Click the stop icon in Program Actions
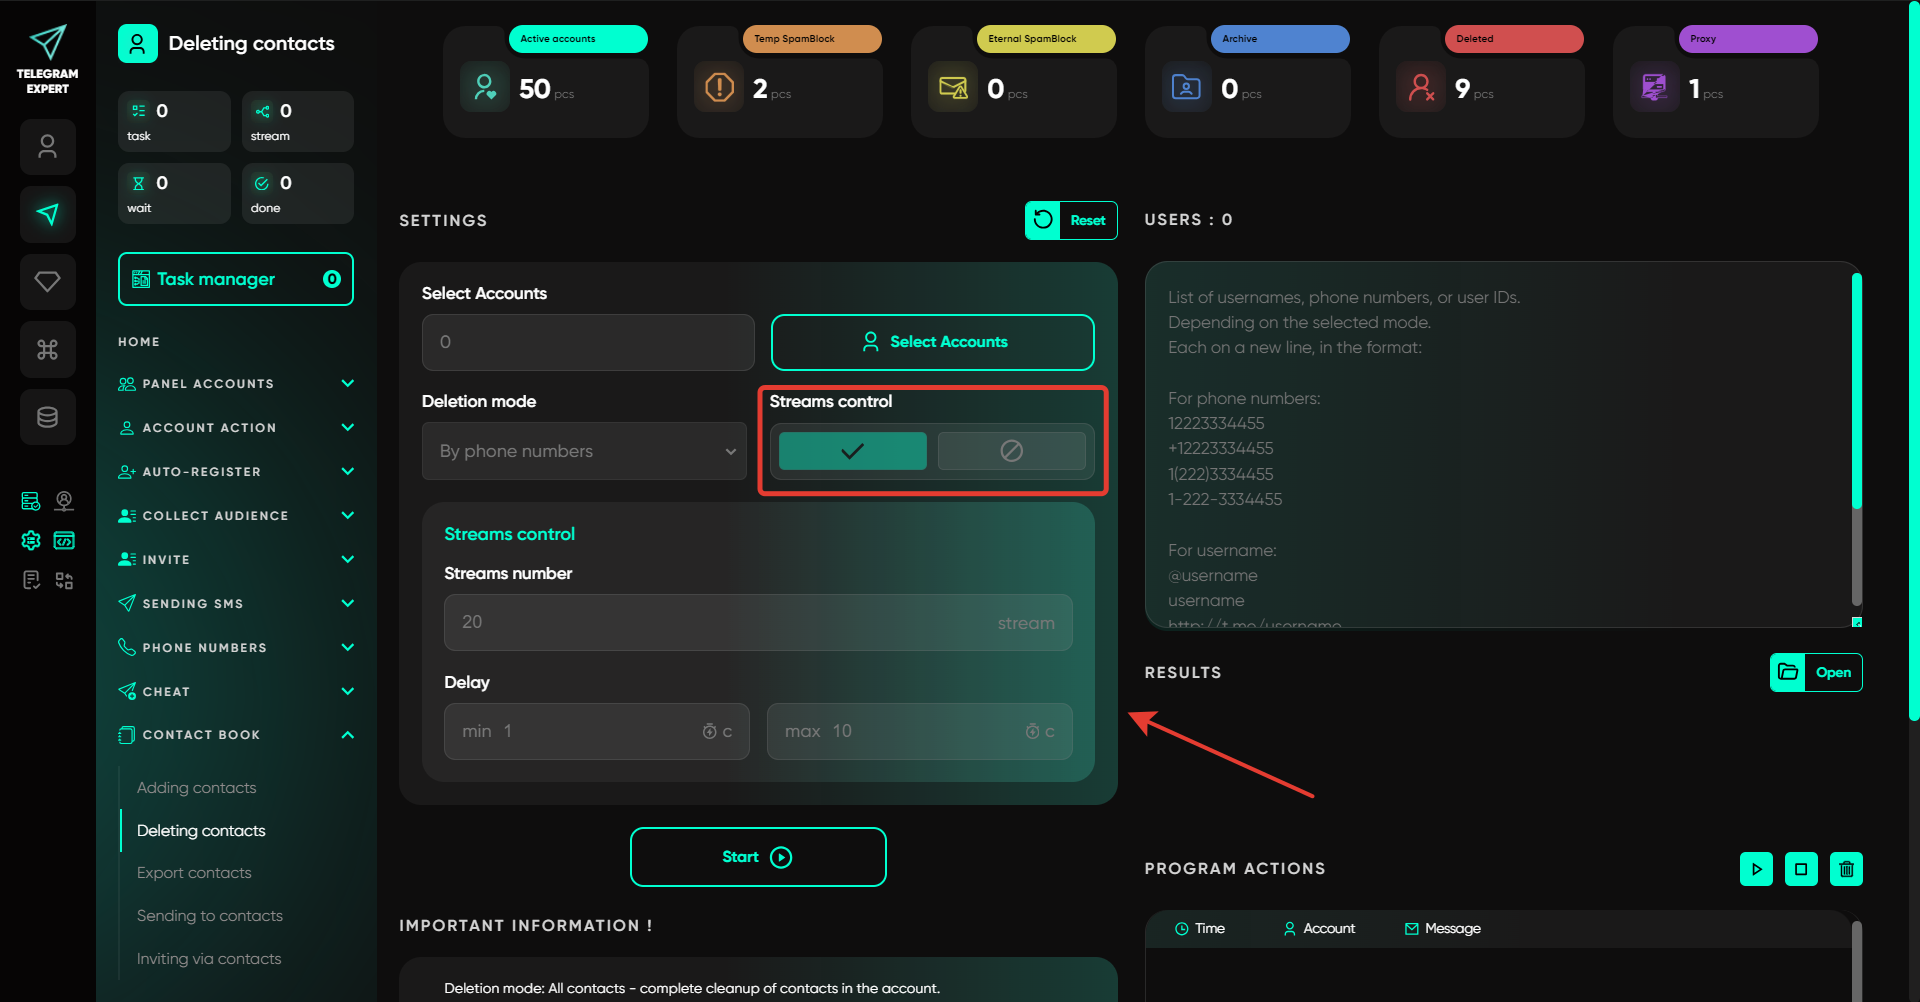The image size is (1920, 1002). point(1800,869)
